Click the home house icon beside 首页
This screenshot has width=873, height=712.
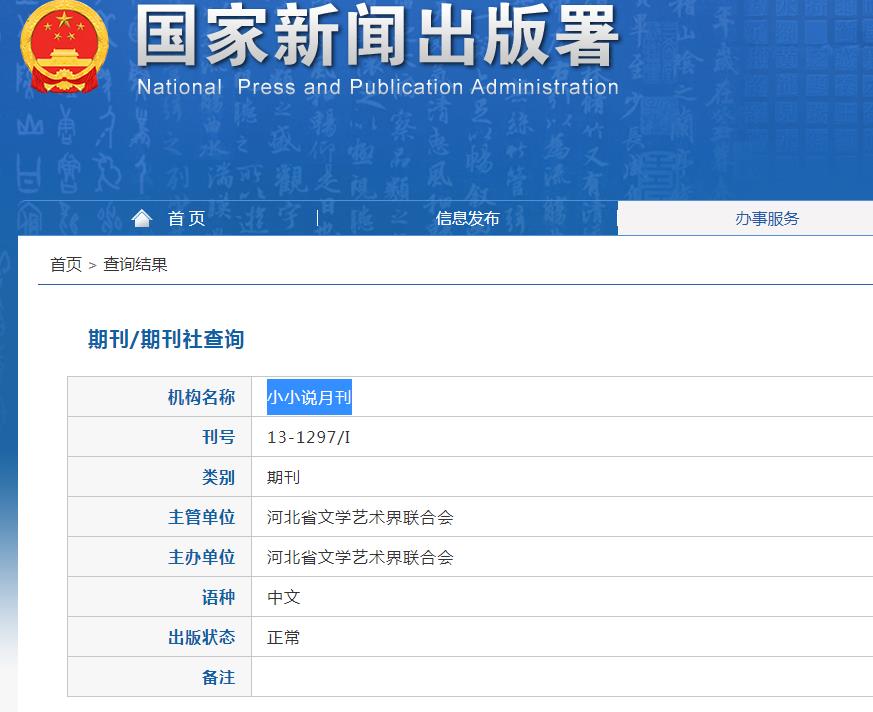pyautogui.click(x=143, y=218)
